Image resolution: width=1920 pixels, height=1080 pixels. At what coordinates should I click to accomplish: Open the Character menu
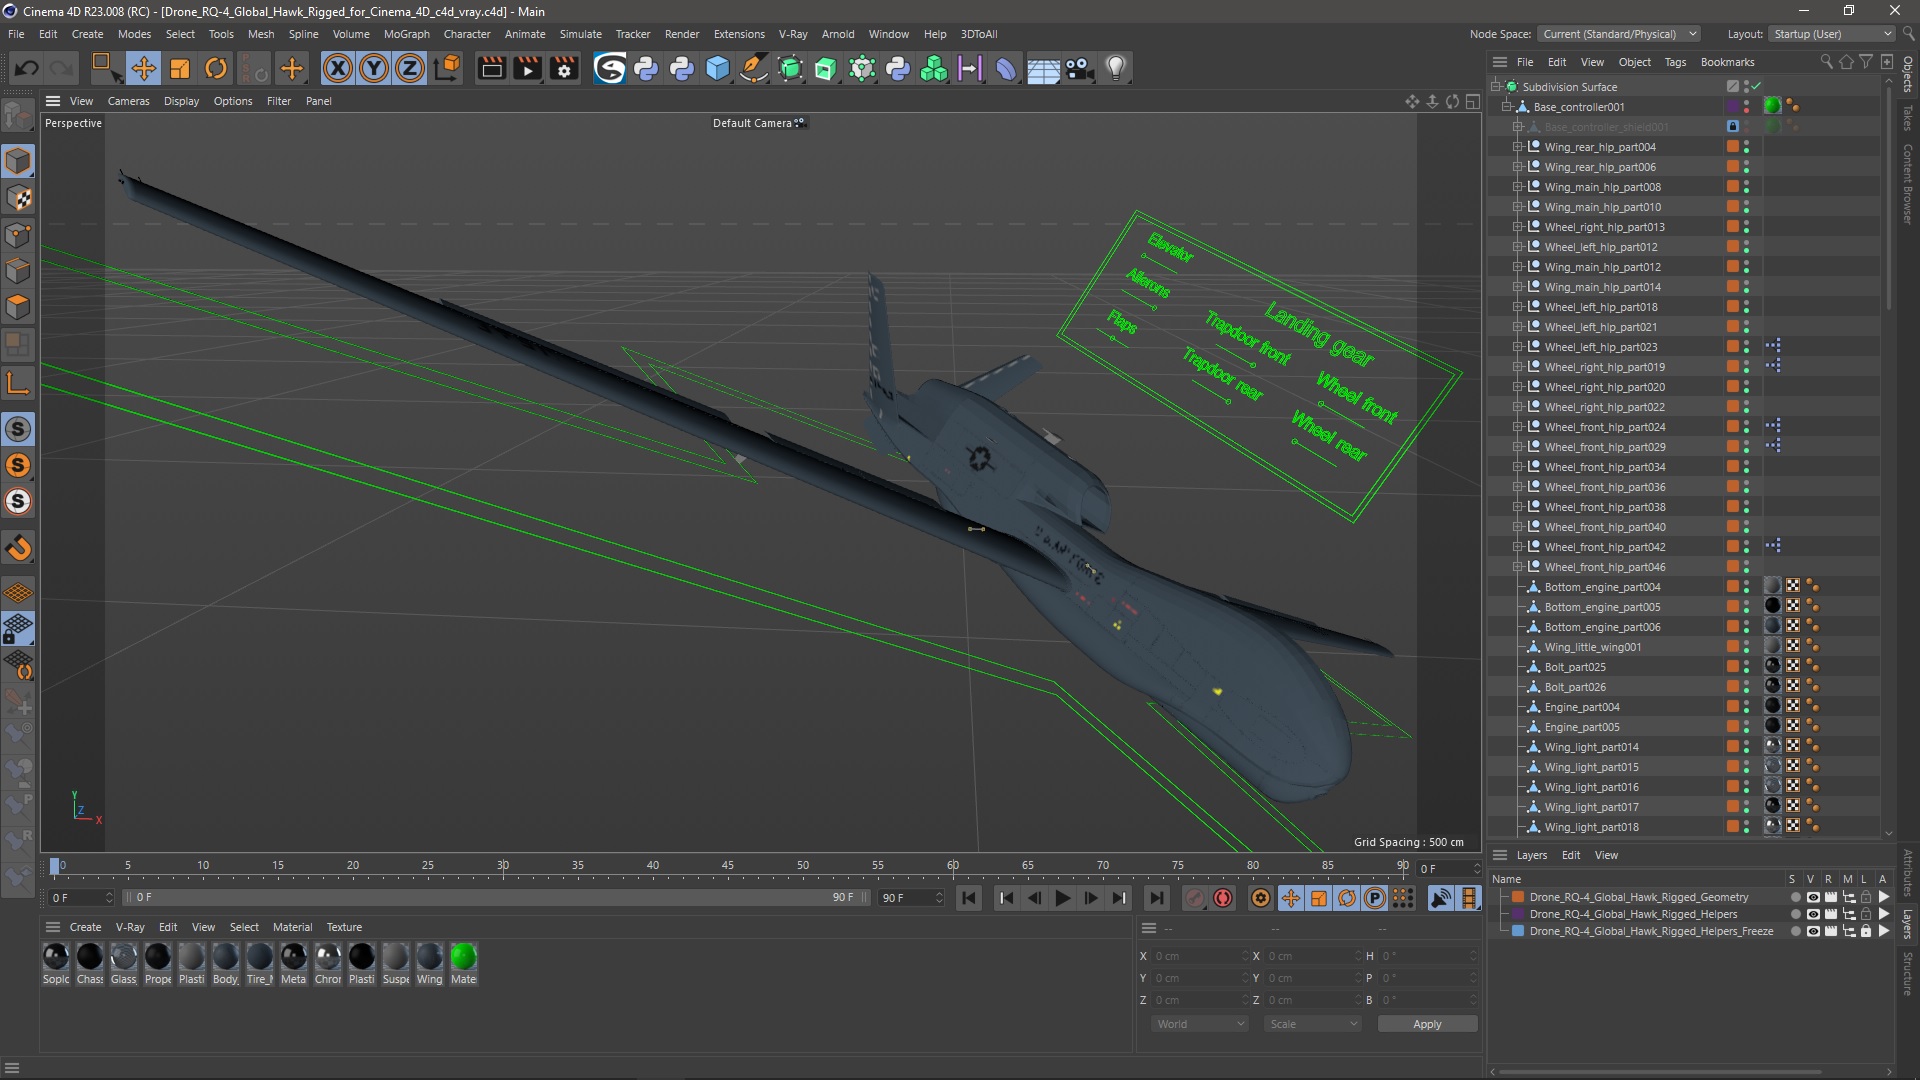(x=467, y=34)
